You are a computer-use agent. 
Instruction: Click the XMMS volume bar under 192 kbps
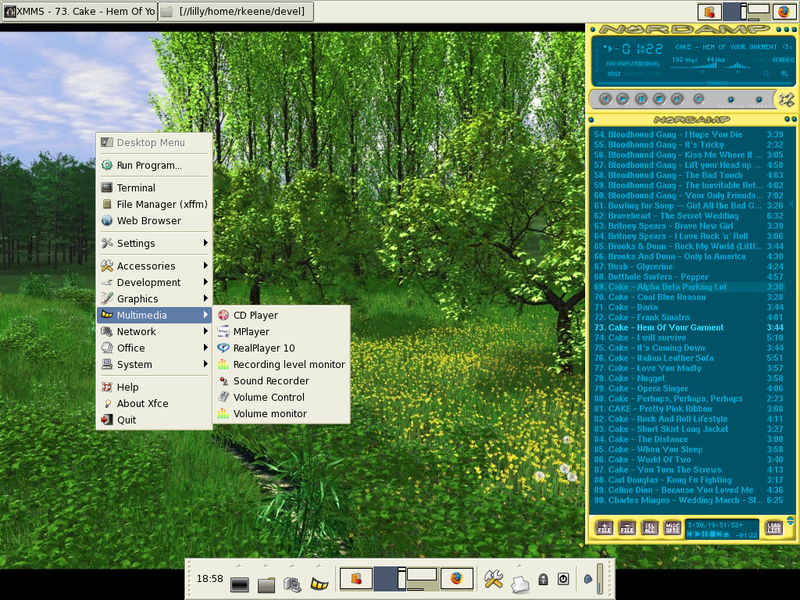[693, 67]
